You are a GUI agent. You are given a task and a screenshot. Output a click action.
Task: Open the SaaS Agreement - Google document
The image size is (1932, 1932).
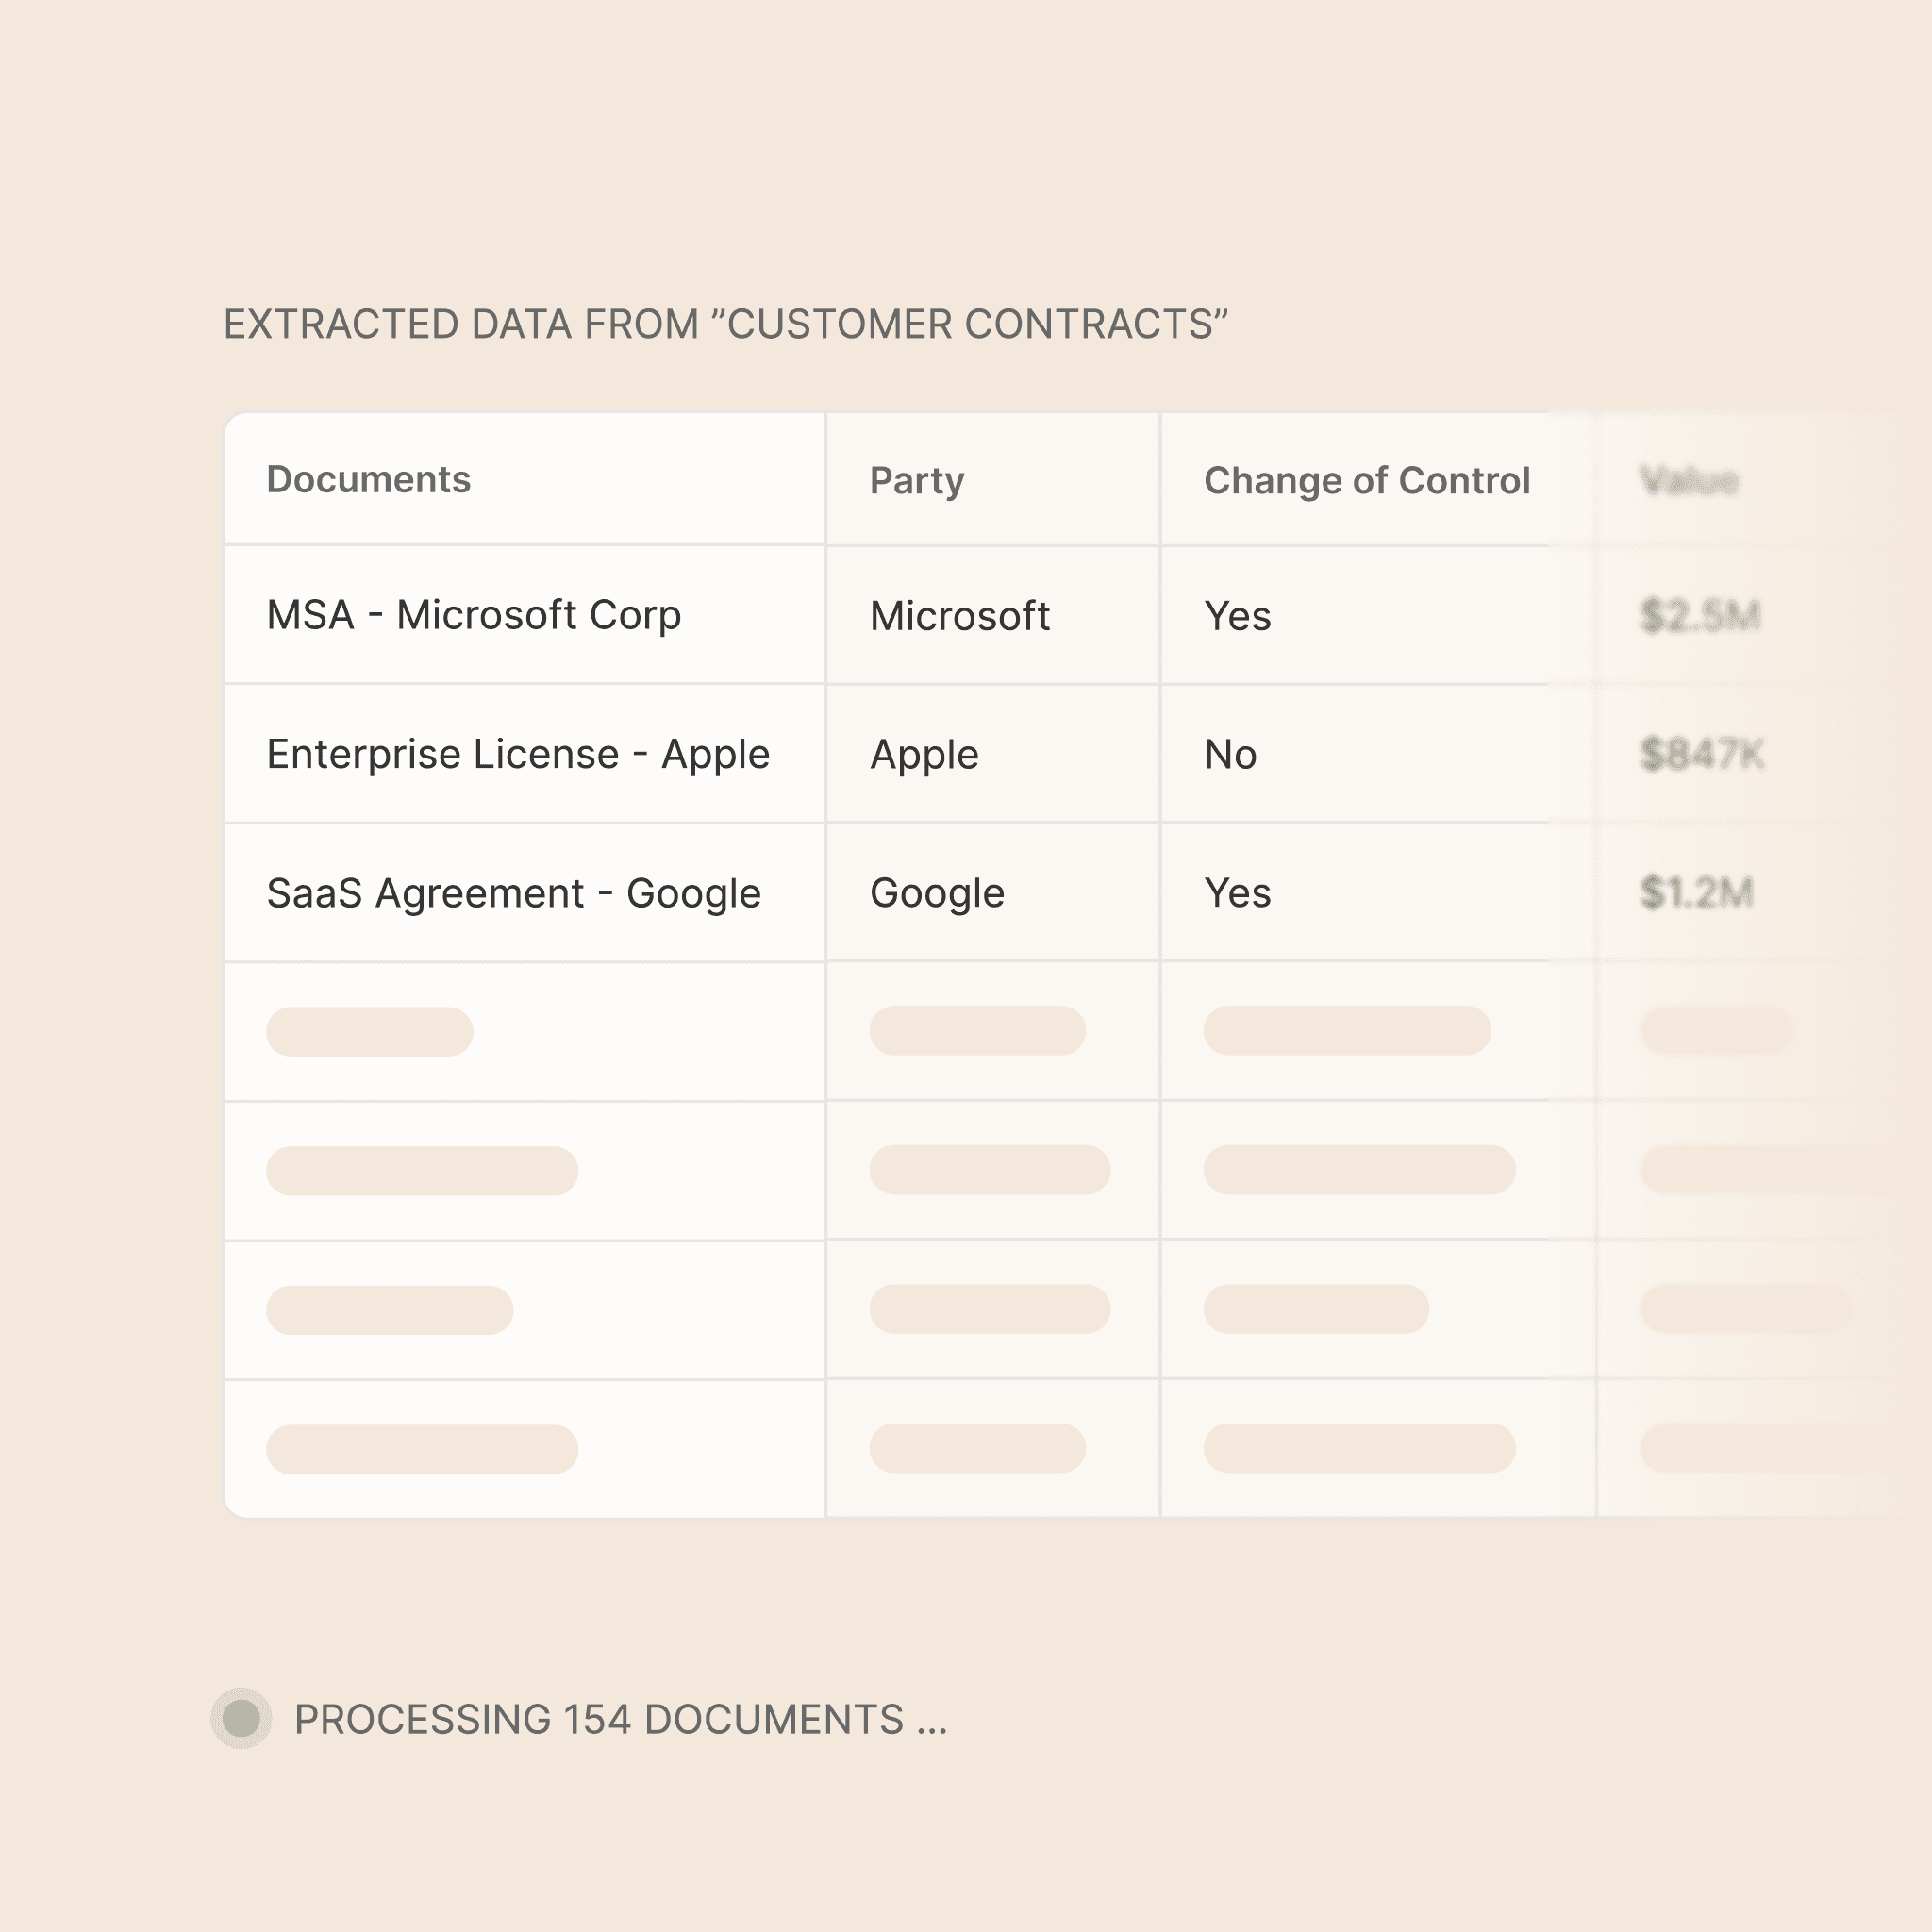513,893
